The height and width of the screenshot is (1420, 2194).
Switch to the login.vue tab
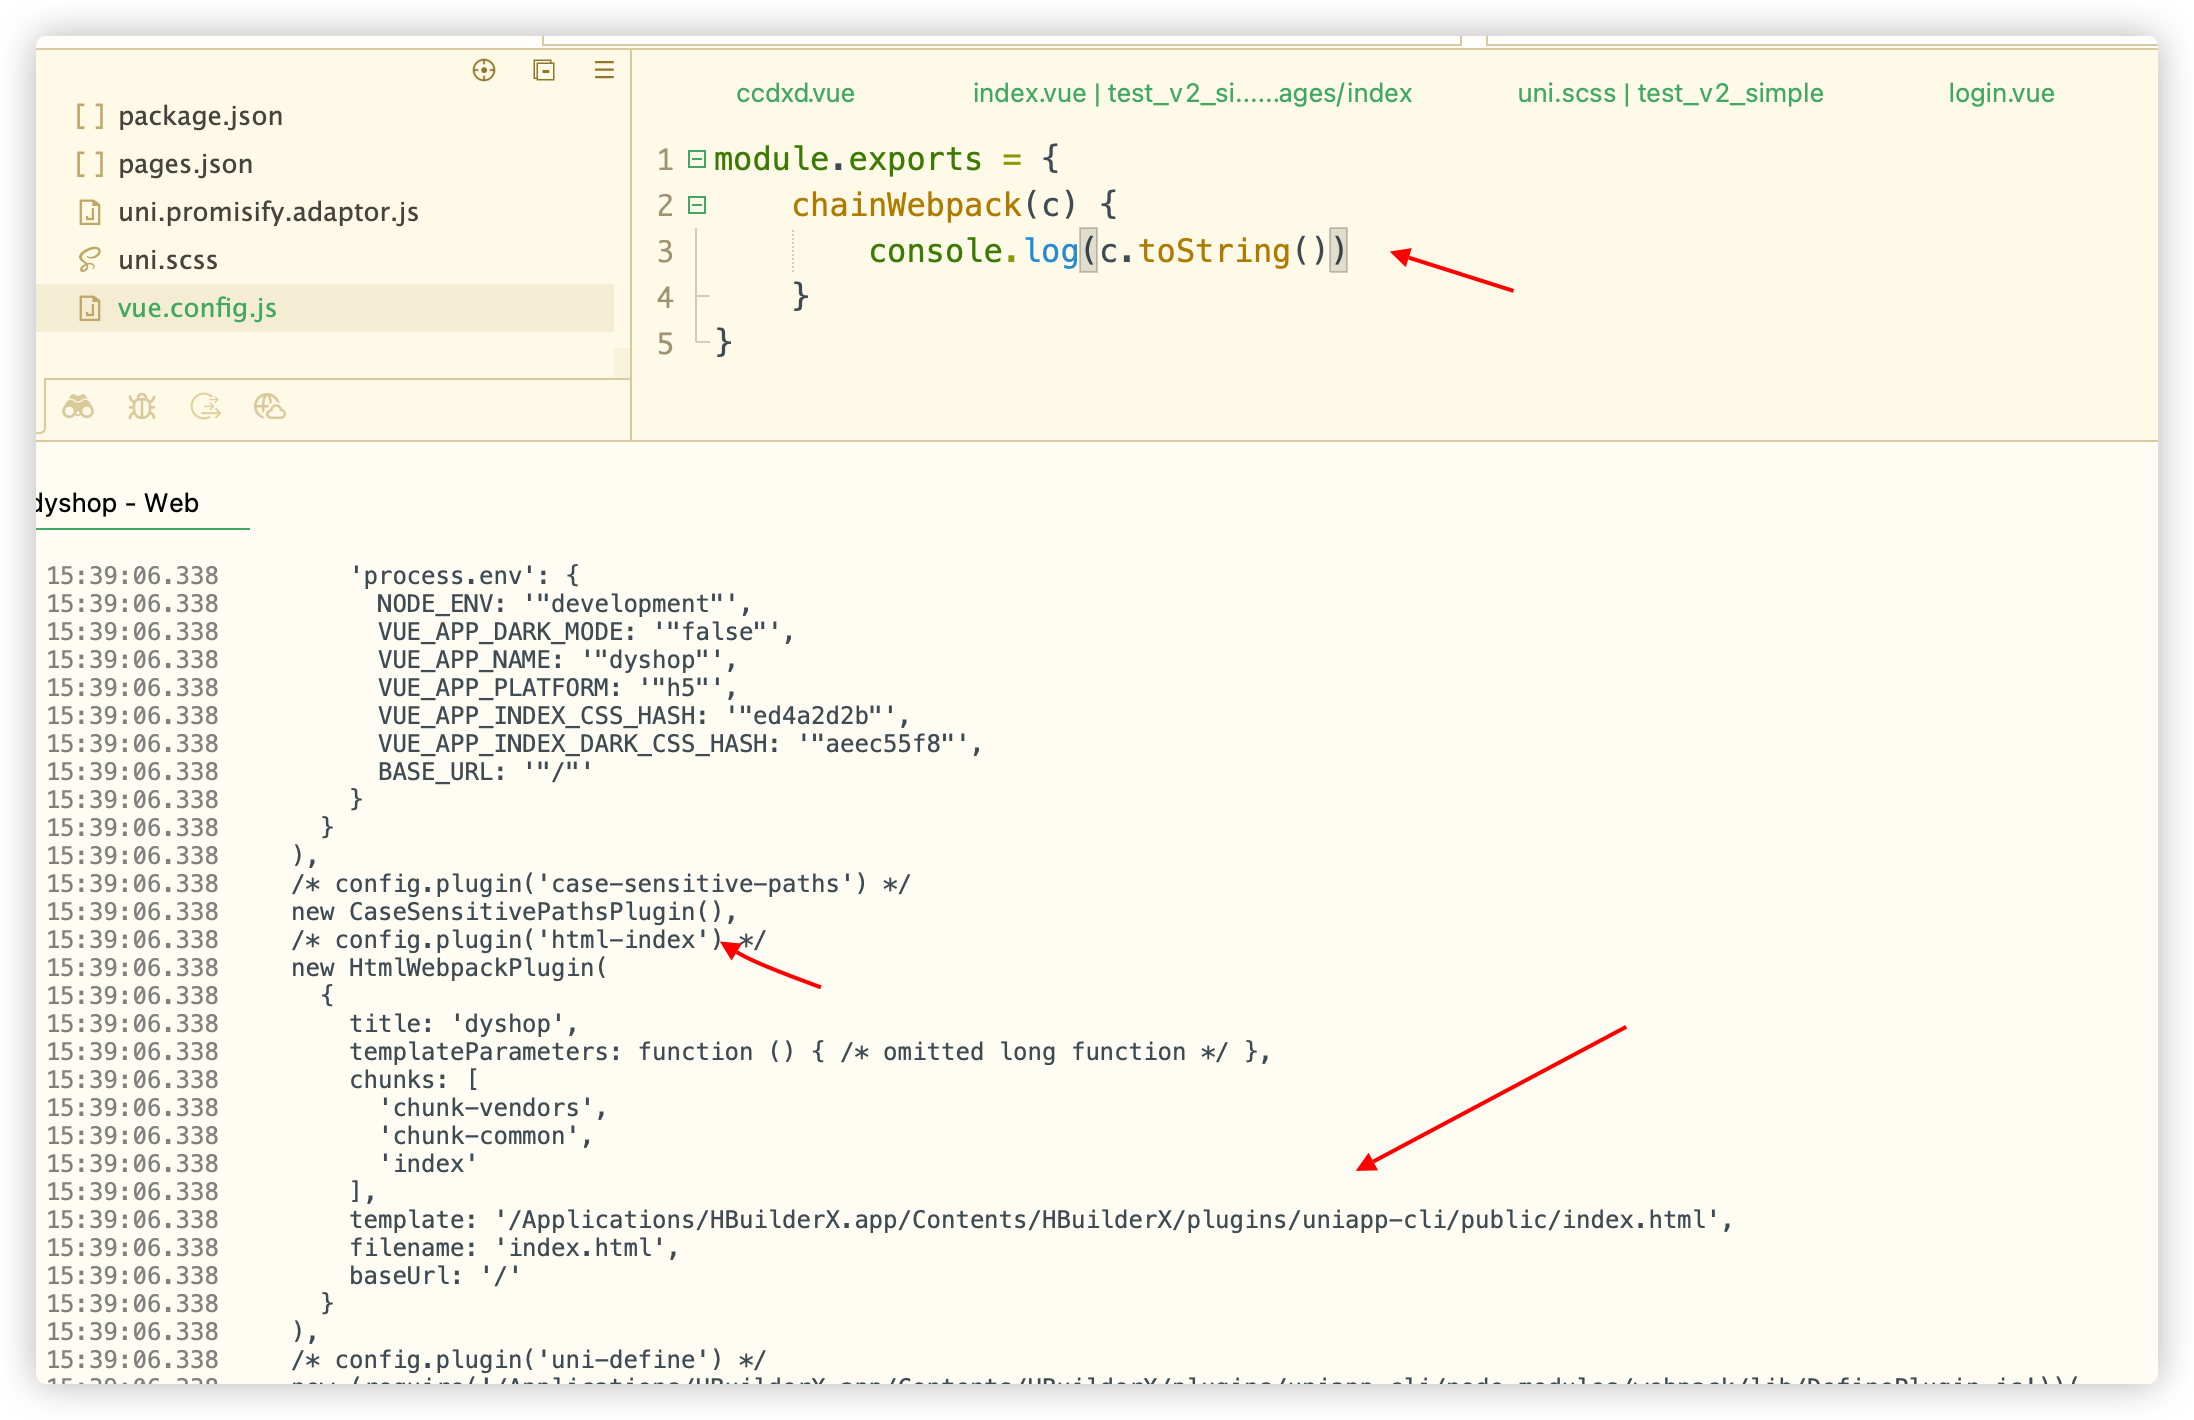[x=2001, y=94]
